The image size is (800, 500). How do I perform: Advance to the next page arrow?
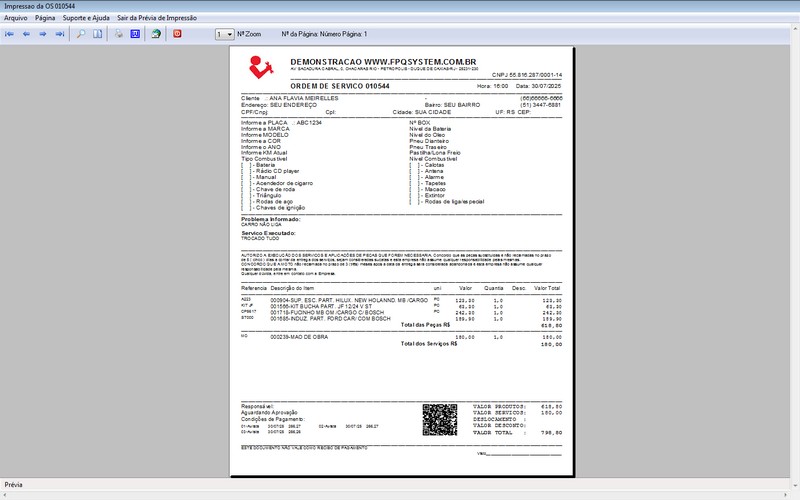pos(42,34)
